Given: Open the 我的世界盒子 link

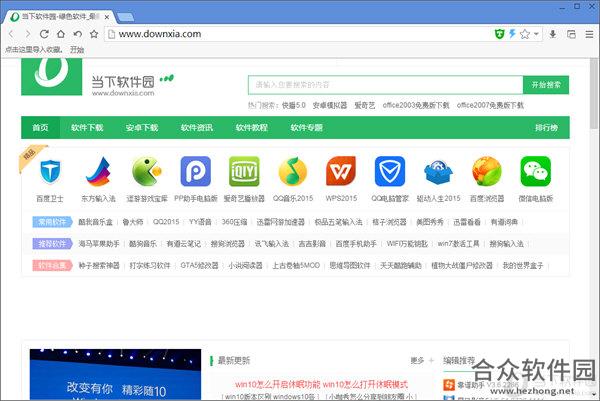Looking at the screenshot, I should 523,265.
